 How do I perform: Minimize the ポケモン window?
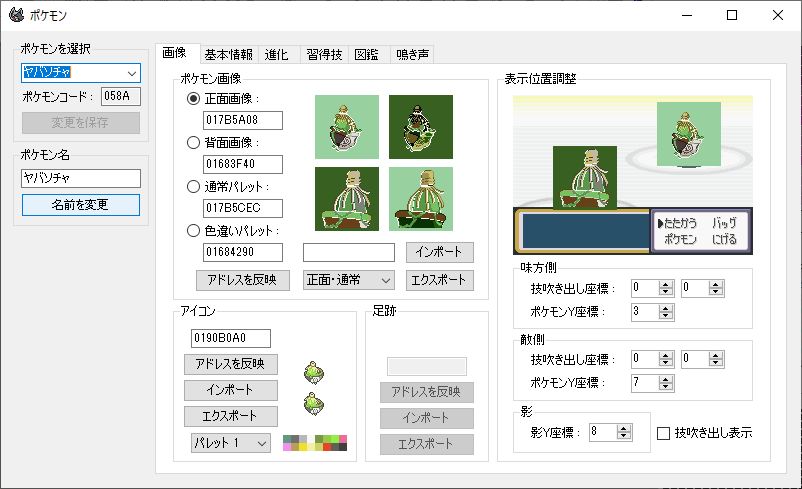click(687, 15)
